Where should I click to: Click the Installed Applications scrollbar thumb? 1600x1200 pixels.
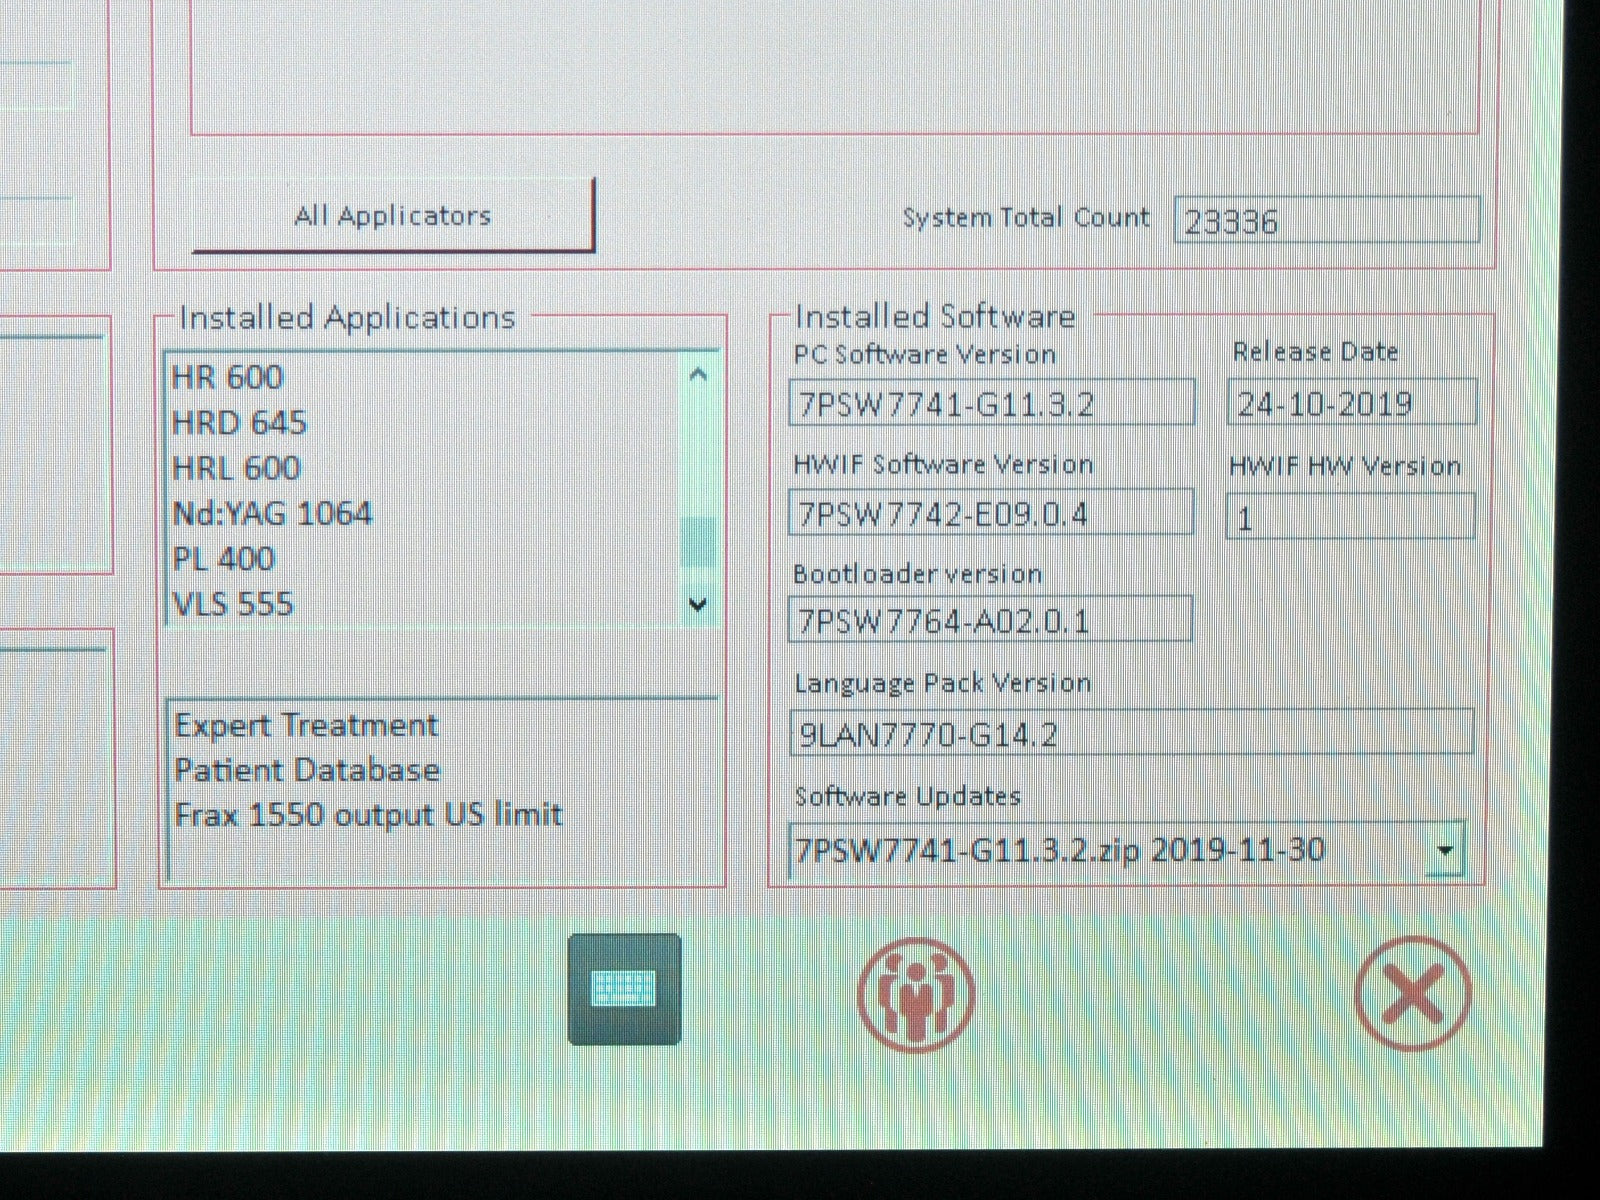[x=698, y=543]
